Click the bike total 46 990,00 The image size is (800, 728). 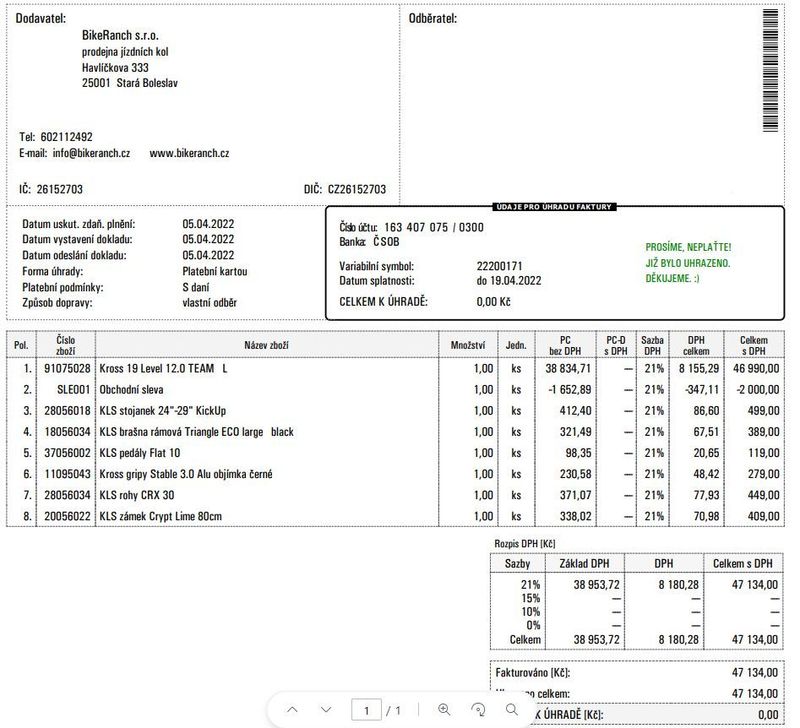click(756, 368)
